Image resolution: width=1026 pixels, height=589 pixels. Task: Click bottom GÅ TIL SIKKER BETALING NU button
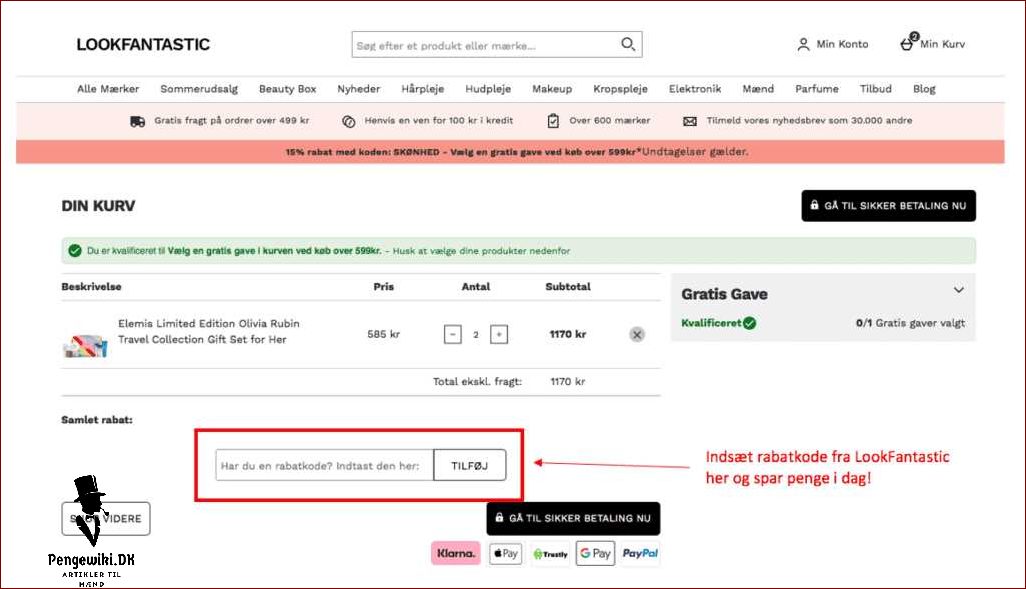(573, 518)
